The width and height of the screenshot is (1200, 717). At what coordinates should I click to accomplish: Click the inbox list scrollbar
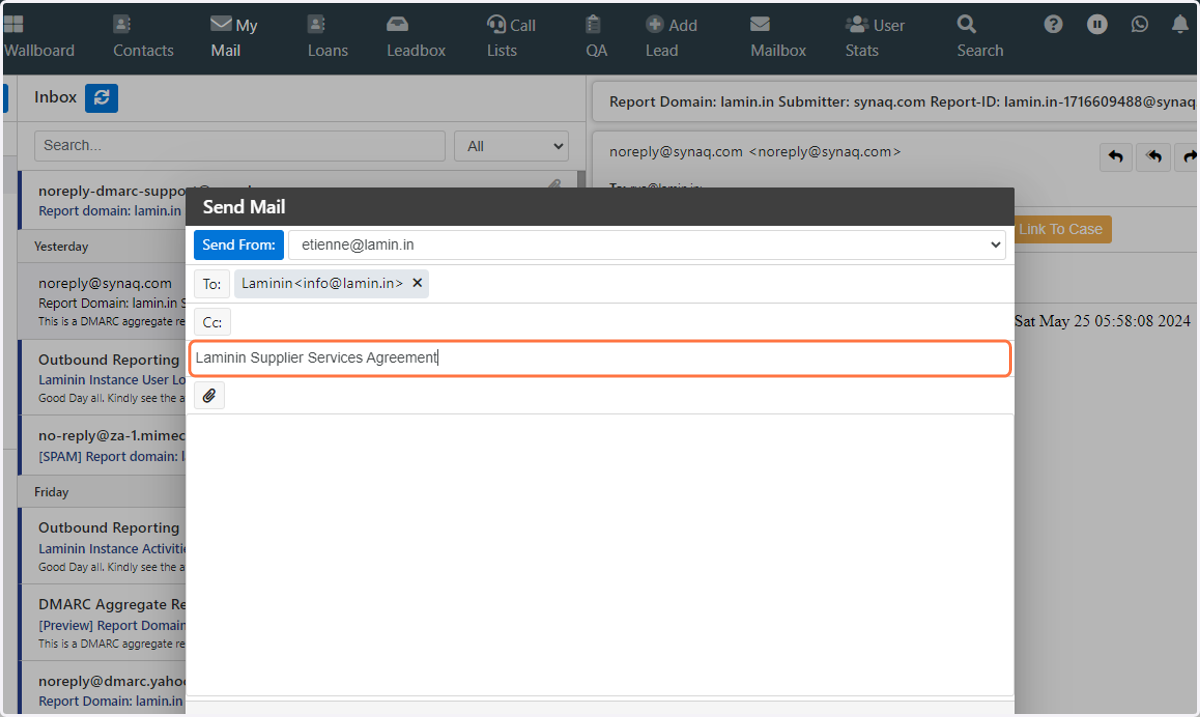581,180
